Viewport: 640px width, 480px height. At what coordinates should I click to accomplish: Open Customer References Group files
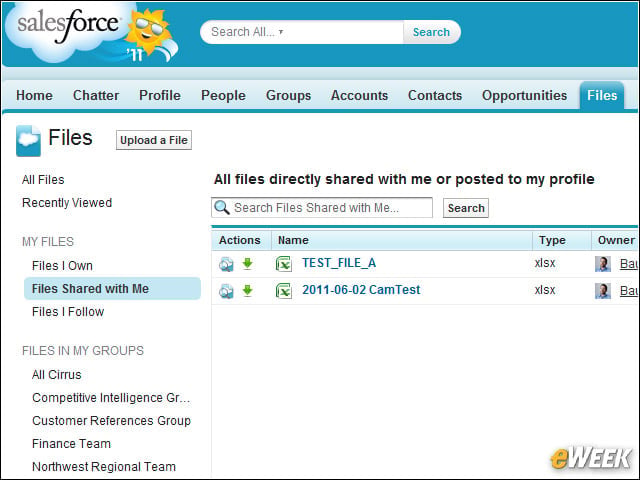[111, 420]
